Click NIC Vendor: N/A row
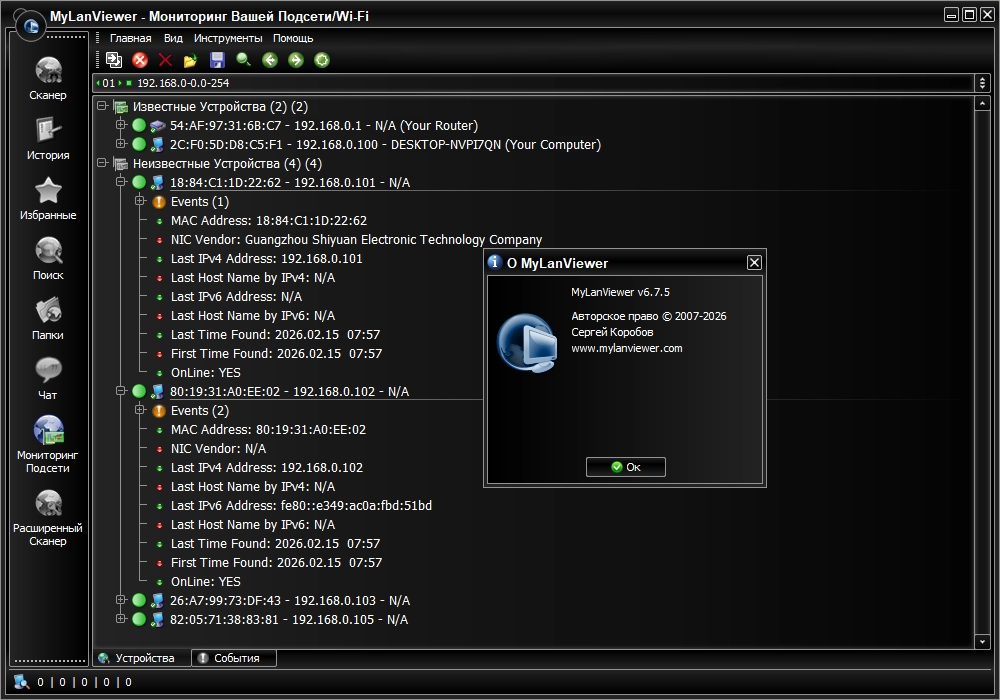 pyautogui.click(x=218, y=449)
